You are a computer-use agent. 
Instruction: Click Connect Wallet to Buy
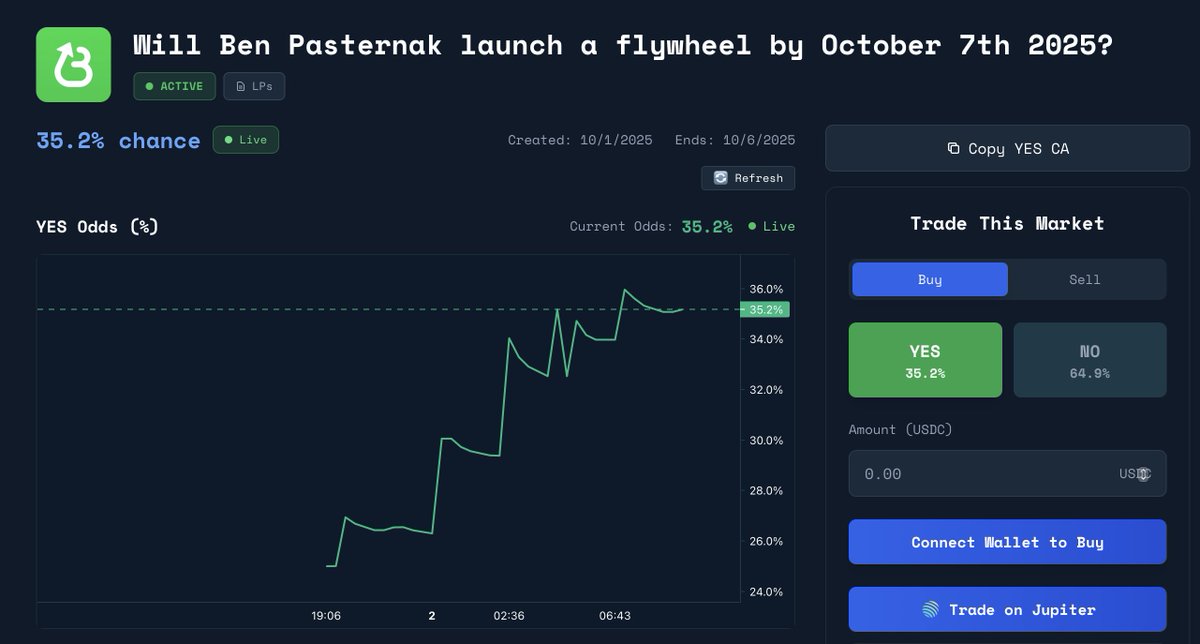pos(1007,542)
